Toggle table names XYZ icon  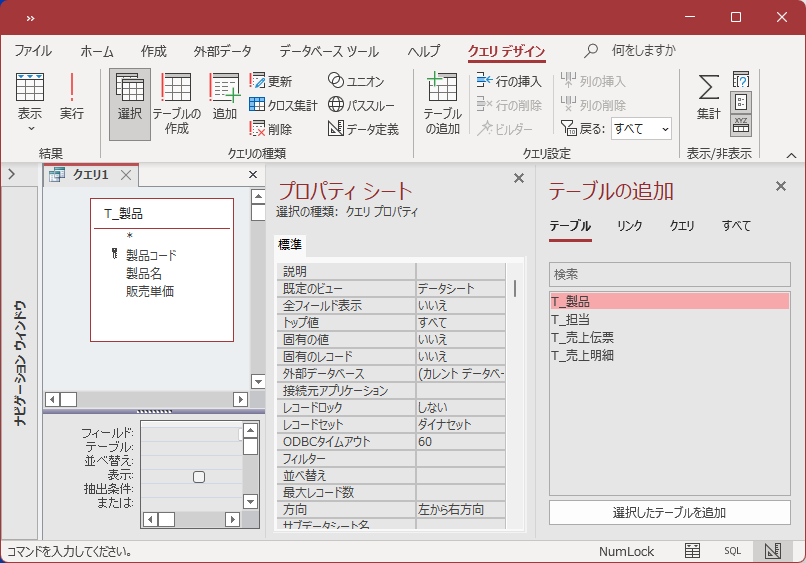pyautogui.click(x=741, y=125)
